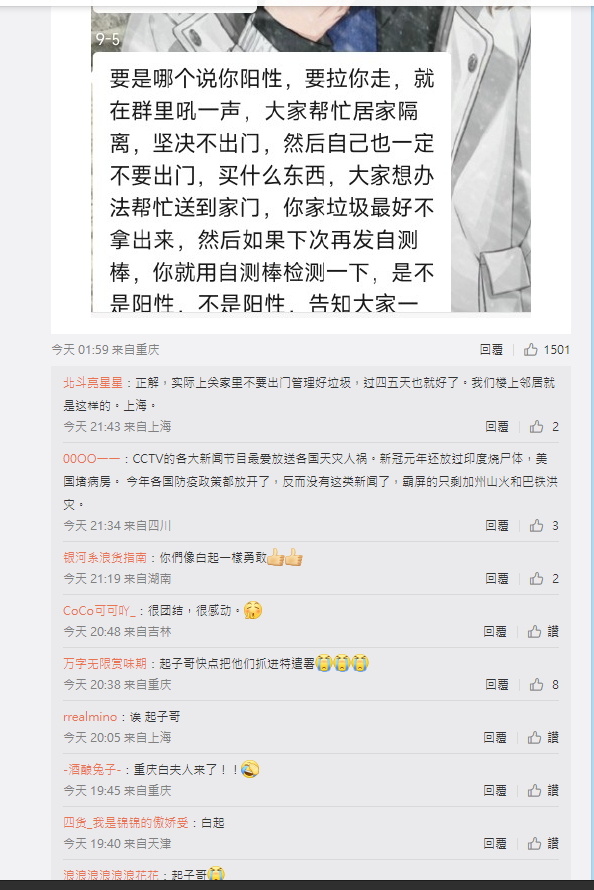Like 四货_我是锦锦的傲娇受's comment
Image resolution: width=594 pixels, height=890 pixels.
pos(543,844)
